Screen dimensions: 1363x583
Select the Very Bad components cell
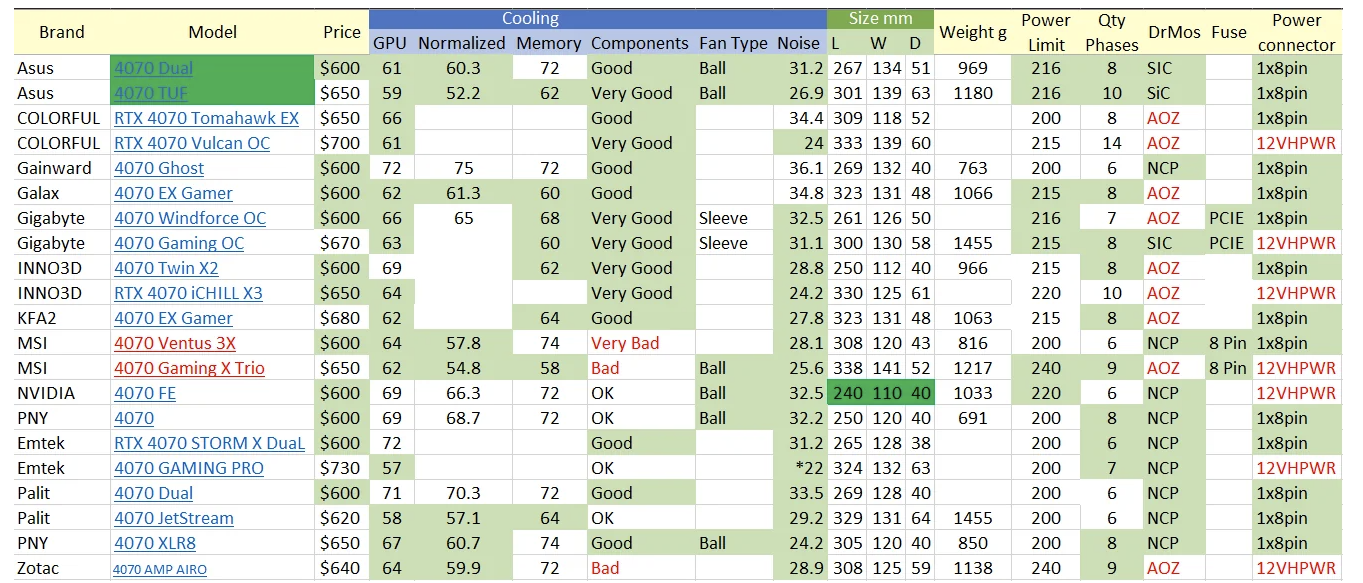click(x=625, y=343)
